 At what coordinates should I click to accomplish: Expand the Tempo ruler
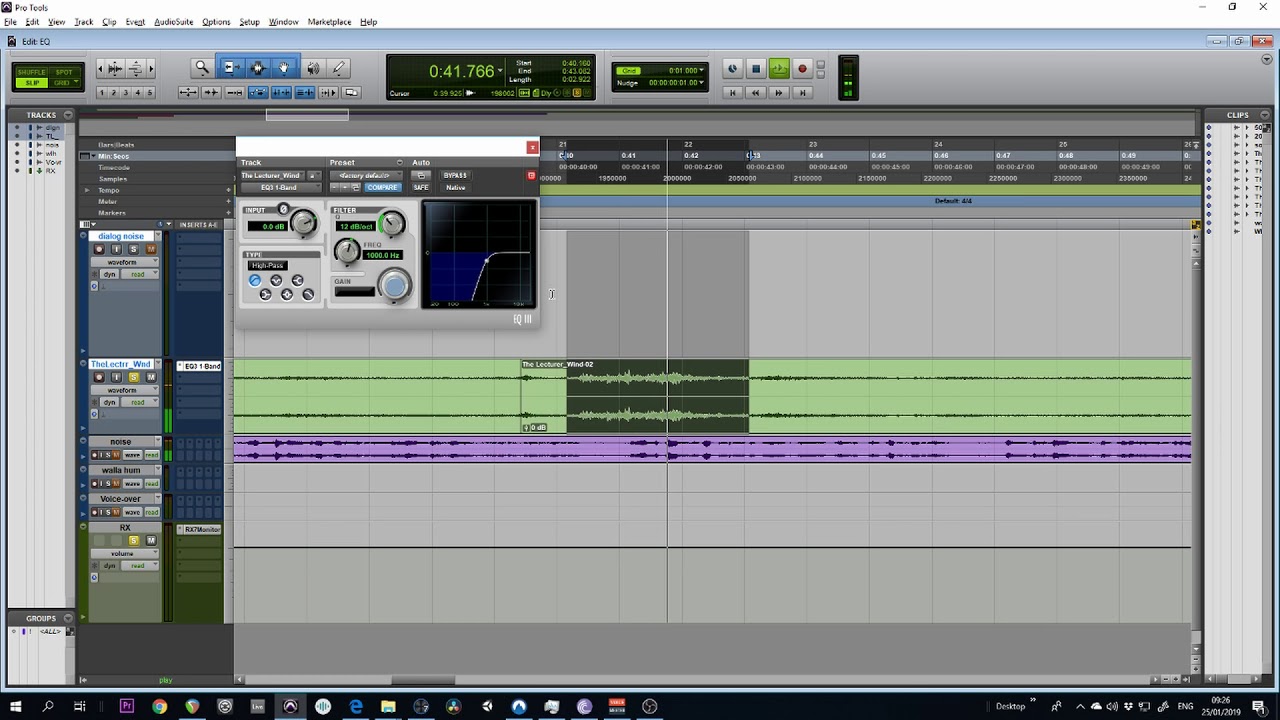86,190
